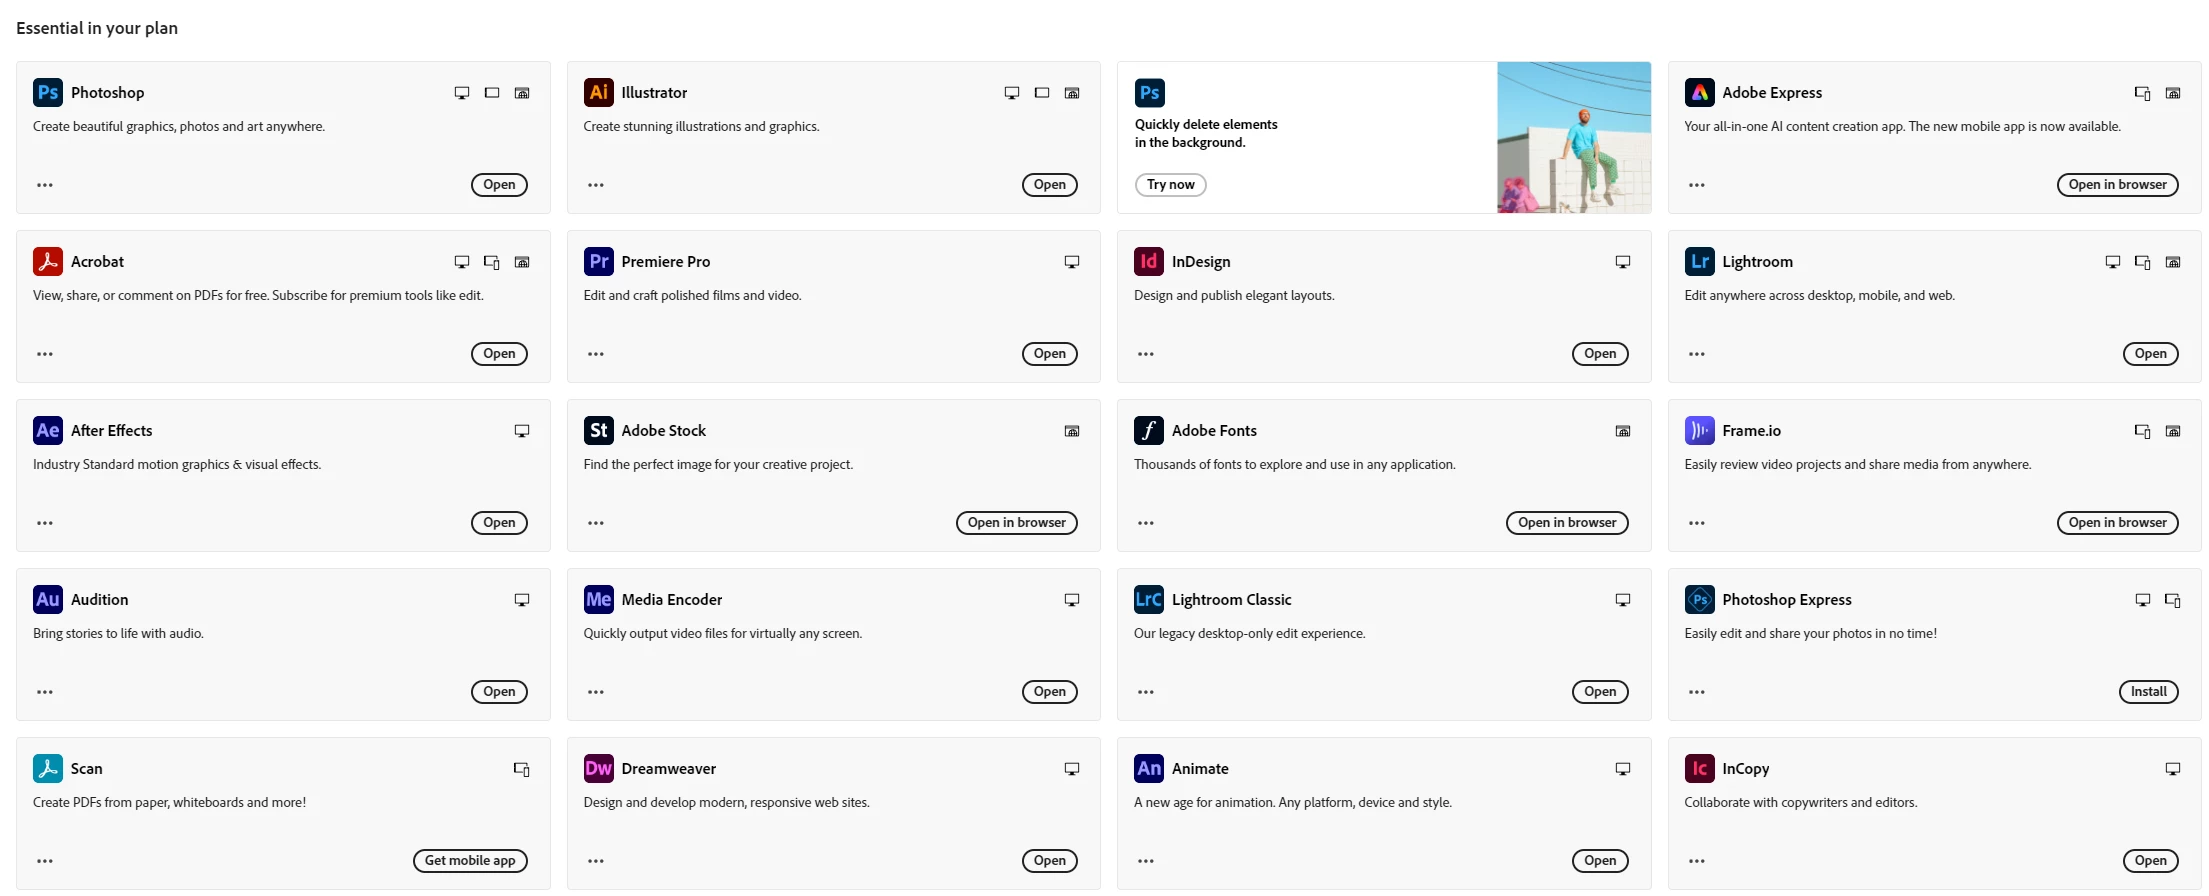The height and width of the screenshot is (896, 2209).
Task: Open the more options menu for After Effects
Action: point(45,523)
